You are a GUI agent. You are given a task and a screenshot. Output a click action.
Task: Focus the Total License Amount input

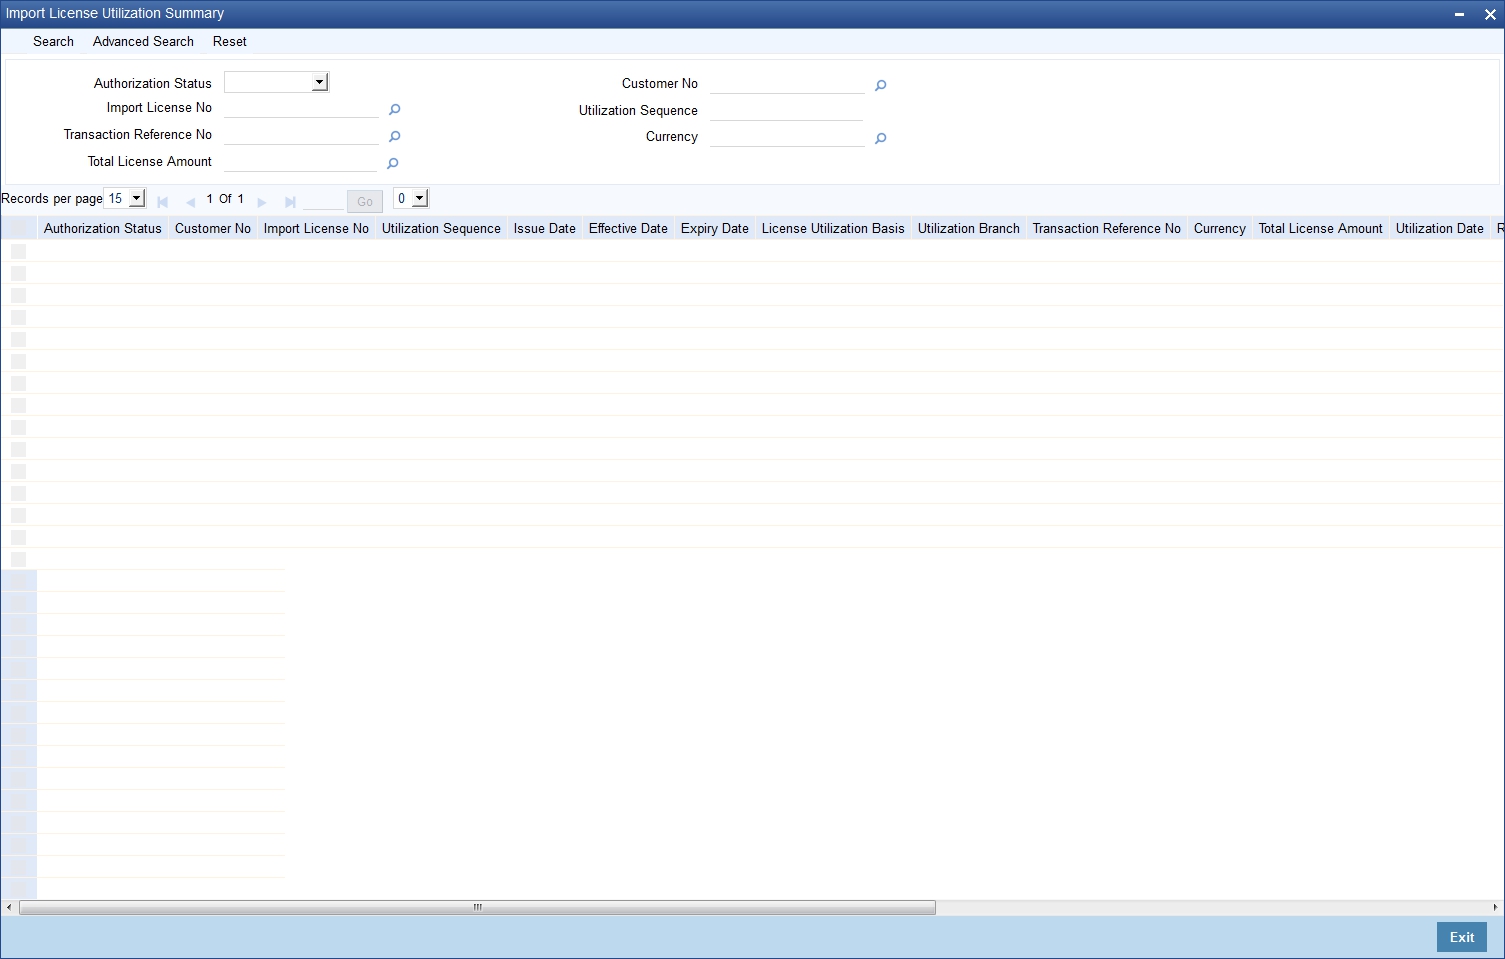click(x=301, y=162)
